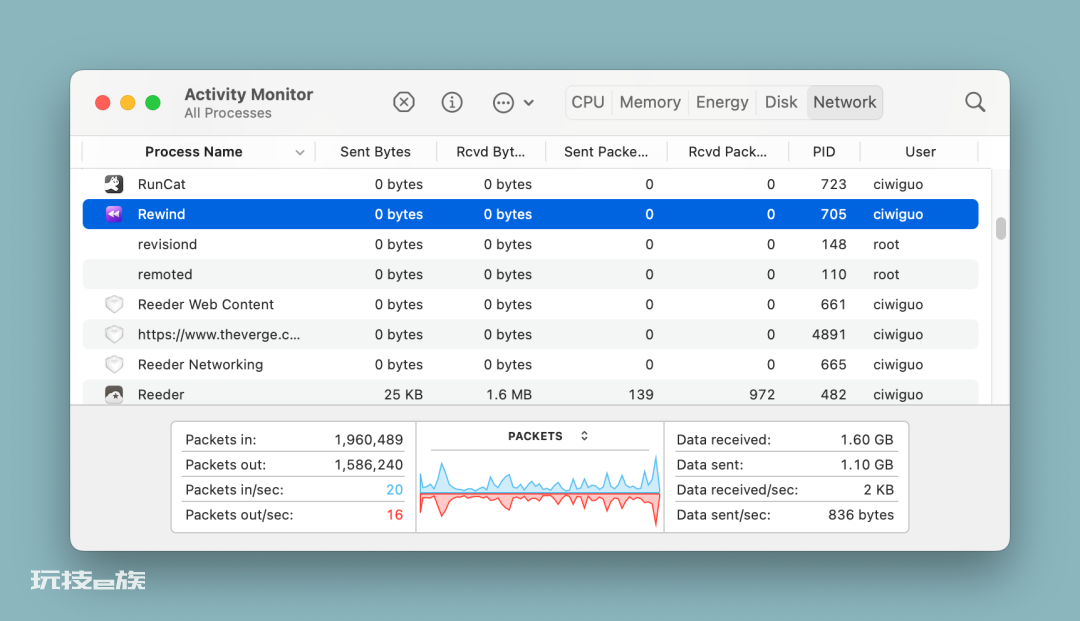Image resolution: width=1080 pixels, height=621 pixels.
Task: Open the ellipsis more-actions menu
Action: (x=513, y=103)
